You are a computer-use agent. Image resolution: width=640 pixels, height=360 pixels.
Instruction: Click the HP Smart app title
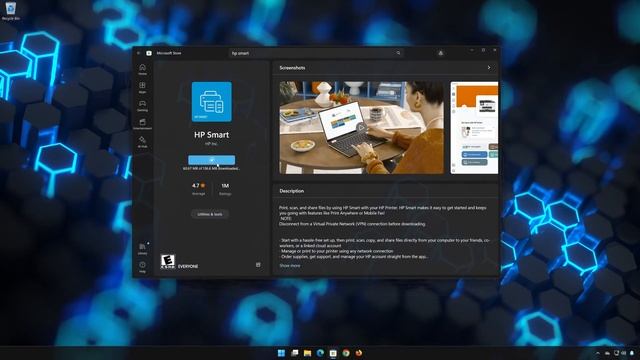[x=211, y=135]
